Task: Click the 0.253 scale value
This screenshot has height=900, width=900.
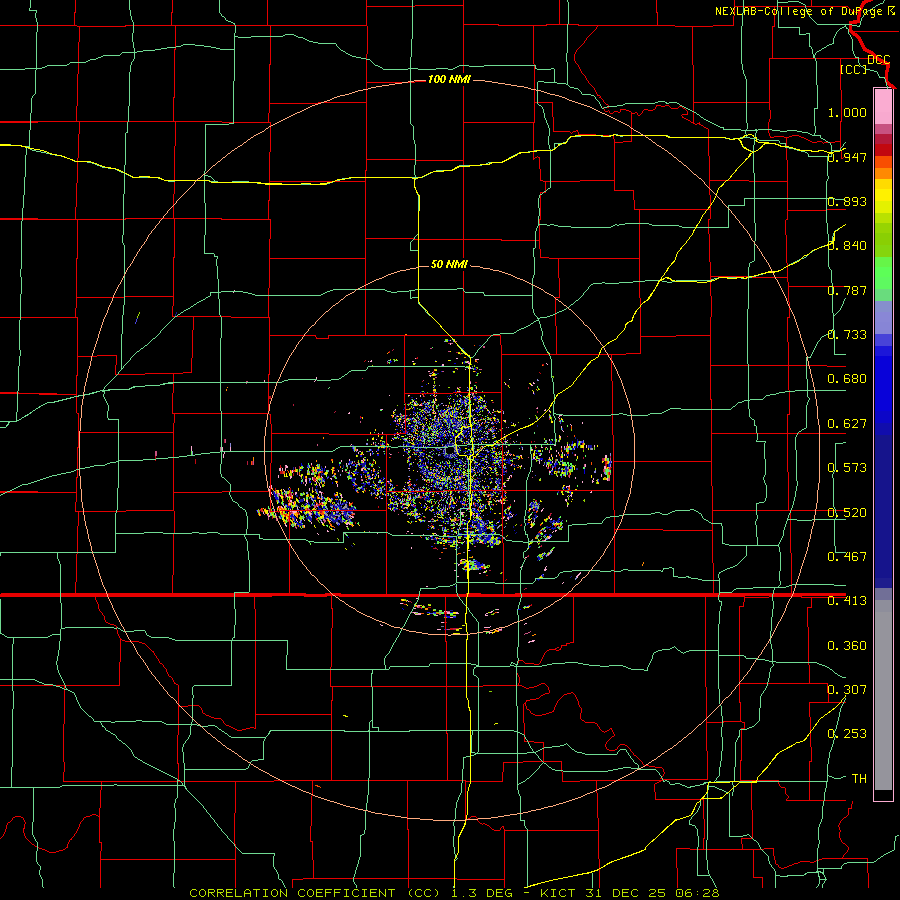Action: (x=847, y=734)
